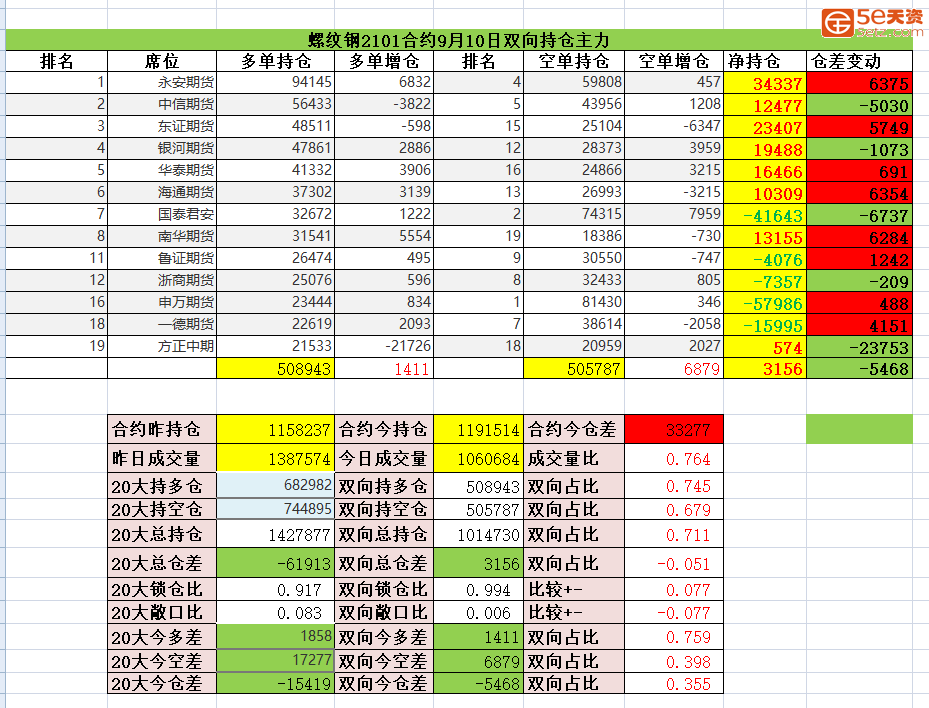
Task: Select the 中信期货 seat cell
Action: coord(162,104)
